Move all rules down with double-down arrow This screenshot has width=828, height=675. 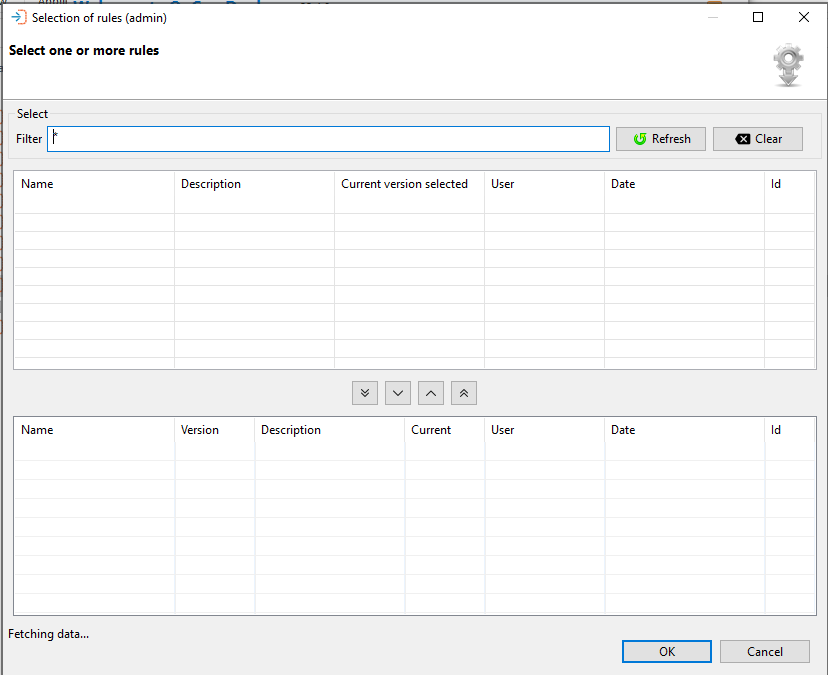365,393
